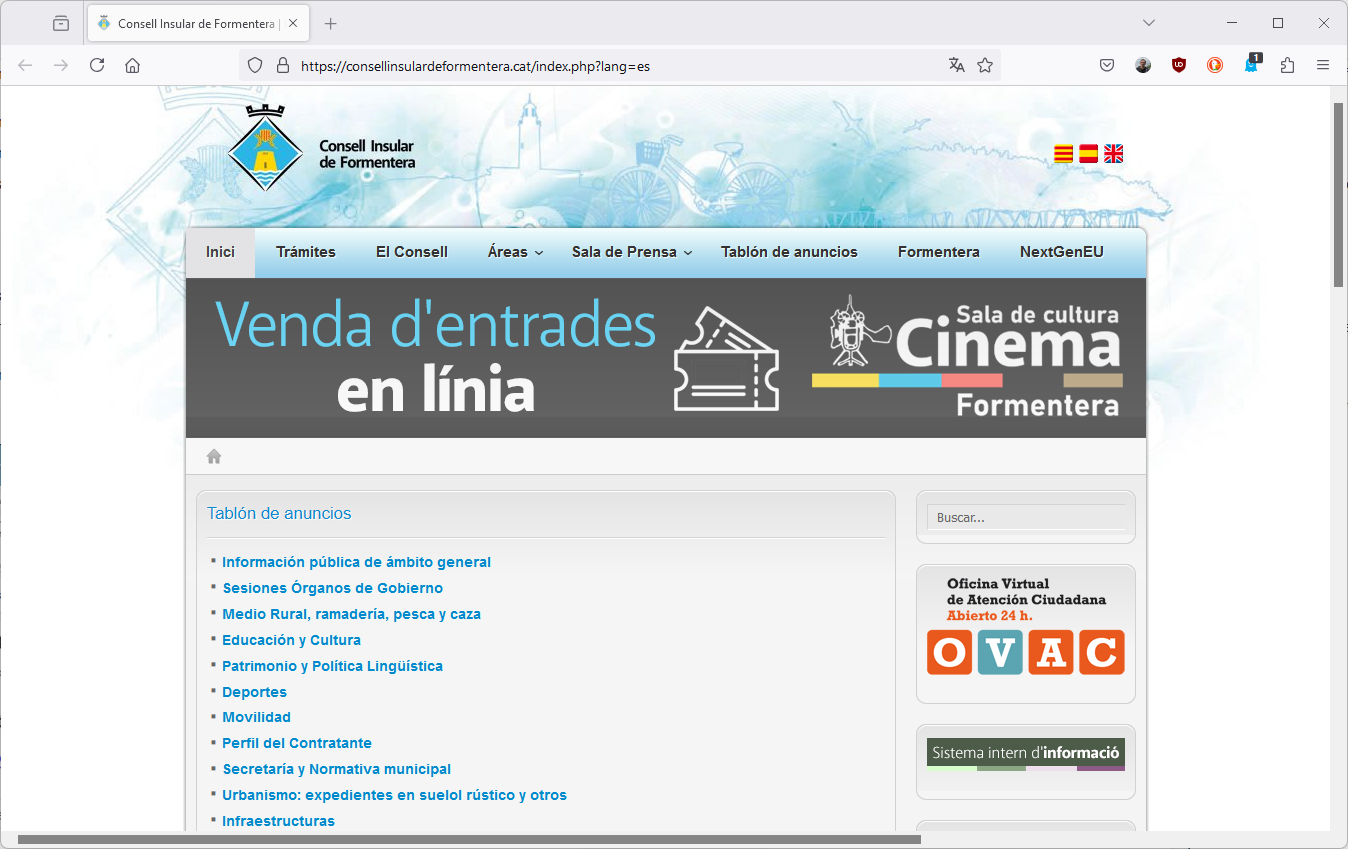Screen dimensions: 1348x849
Task: Translate this page via address bar icon
Action: point(957,65)
